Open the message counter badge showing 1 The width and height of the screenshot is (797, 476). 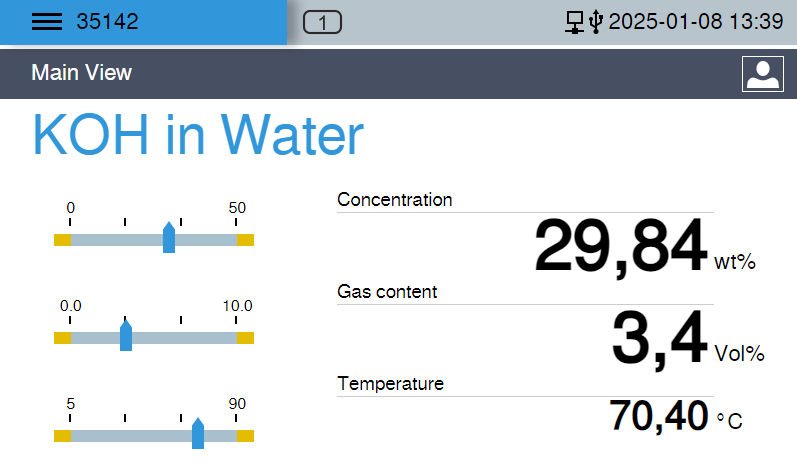[322, 22]
